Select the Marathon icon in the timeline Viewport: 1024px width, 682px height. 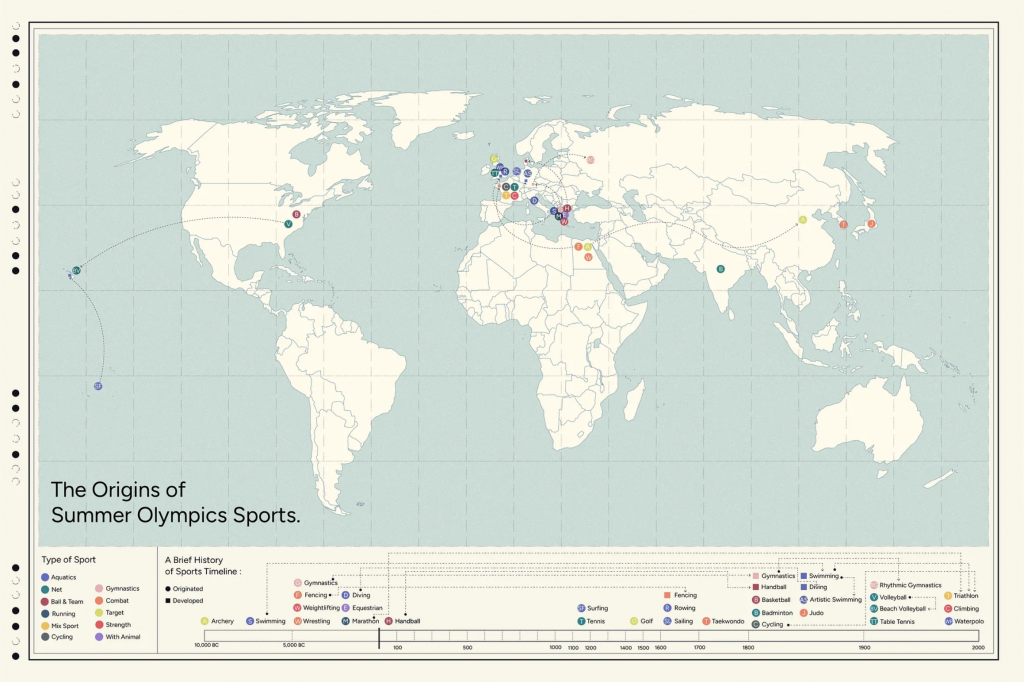[x=345, y=621]
